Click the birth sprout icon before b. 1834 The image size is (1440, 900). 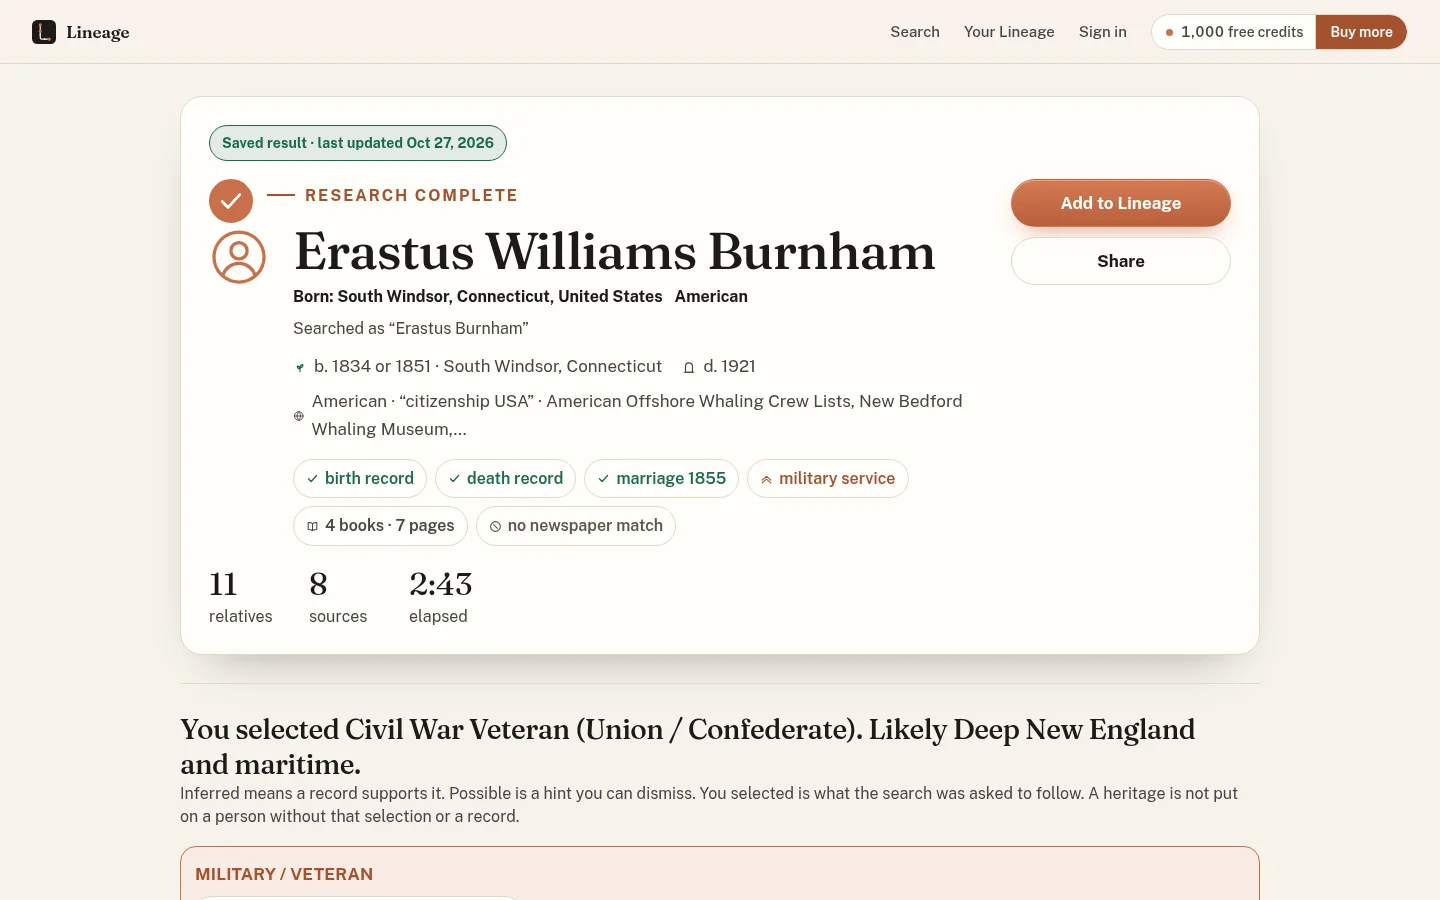pyautogui.click(x=299, y=368)
